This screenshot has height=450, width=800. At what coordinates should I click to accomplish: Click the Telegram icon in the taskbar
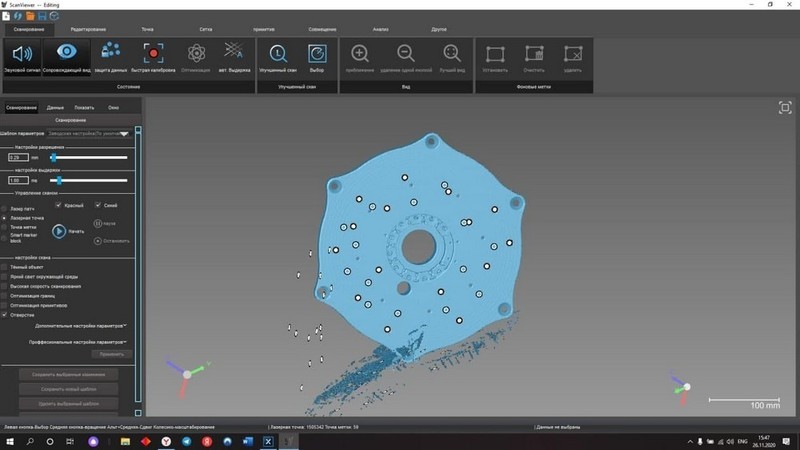click(x=187, y=441)
